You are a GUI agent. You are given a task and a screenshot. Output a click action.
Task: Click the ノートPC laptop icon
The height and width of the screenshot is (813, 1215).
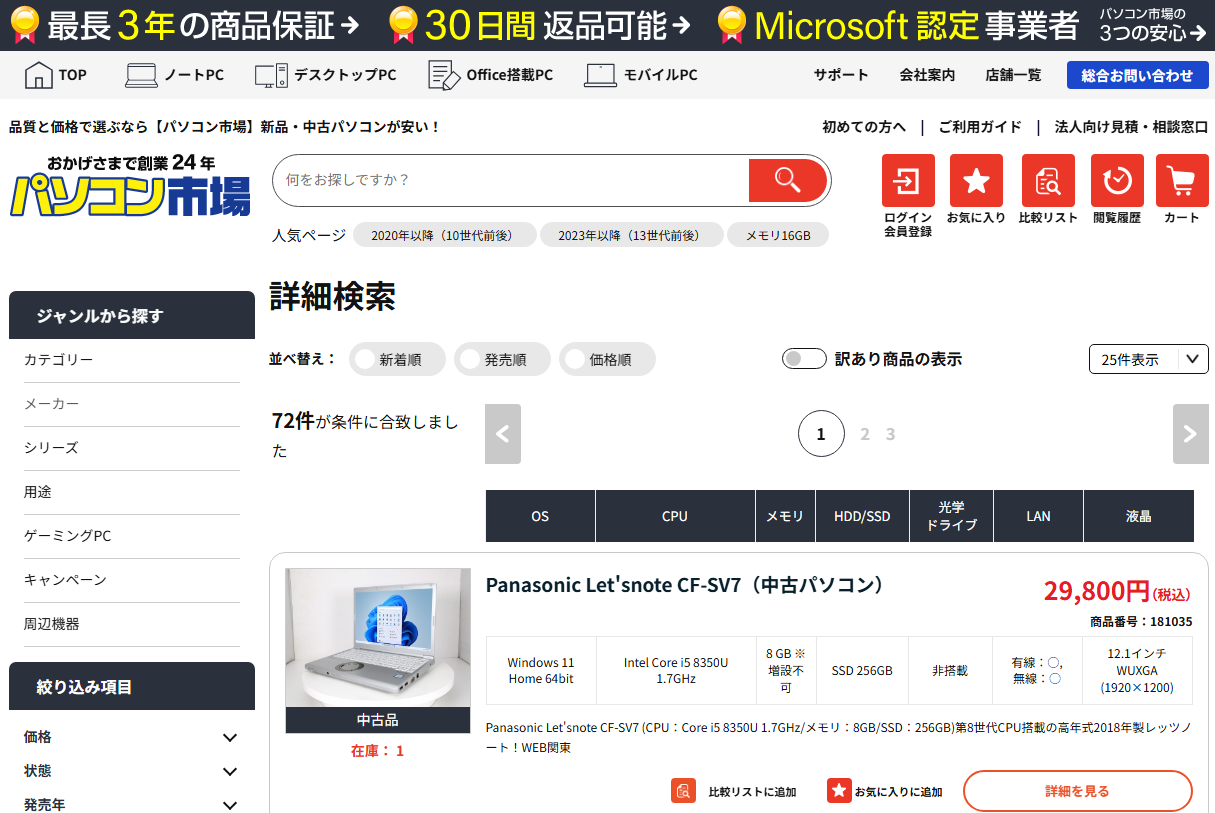pos(141,75)
